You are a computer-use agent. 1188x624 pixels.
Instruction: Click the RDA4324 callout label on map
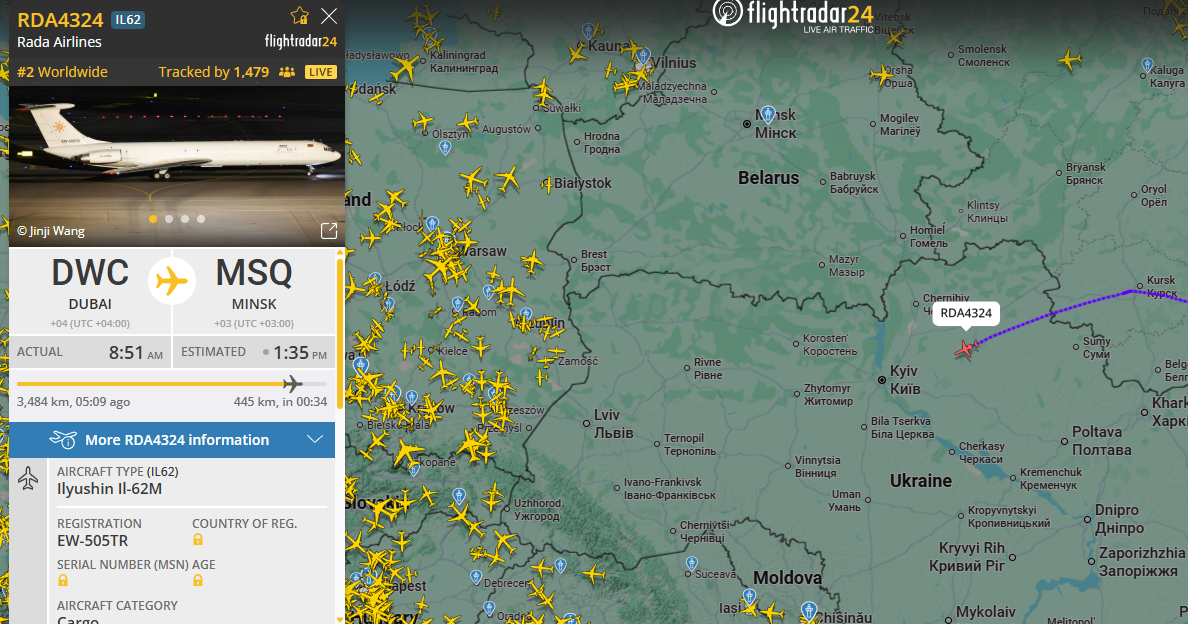[966, 313]
